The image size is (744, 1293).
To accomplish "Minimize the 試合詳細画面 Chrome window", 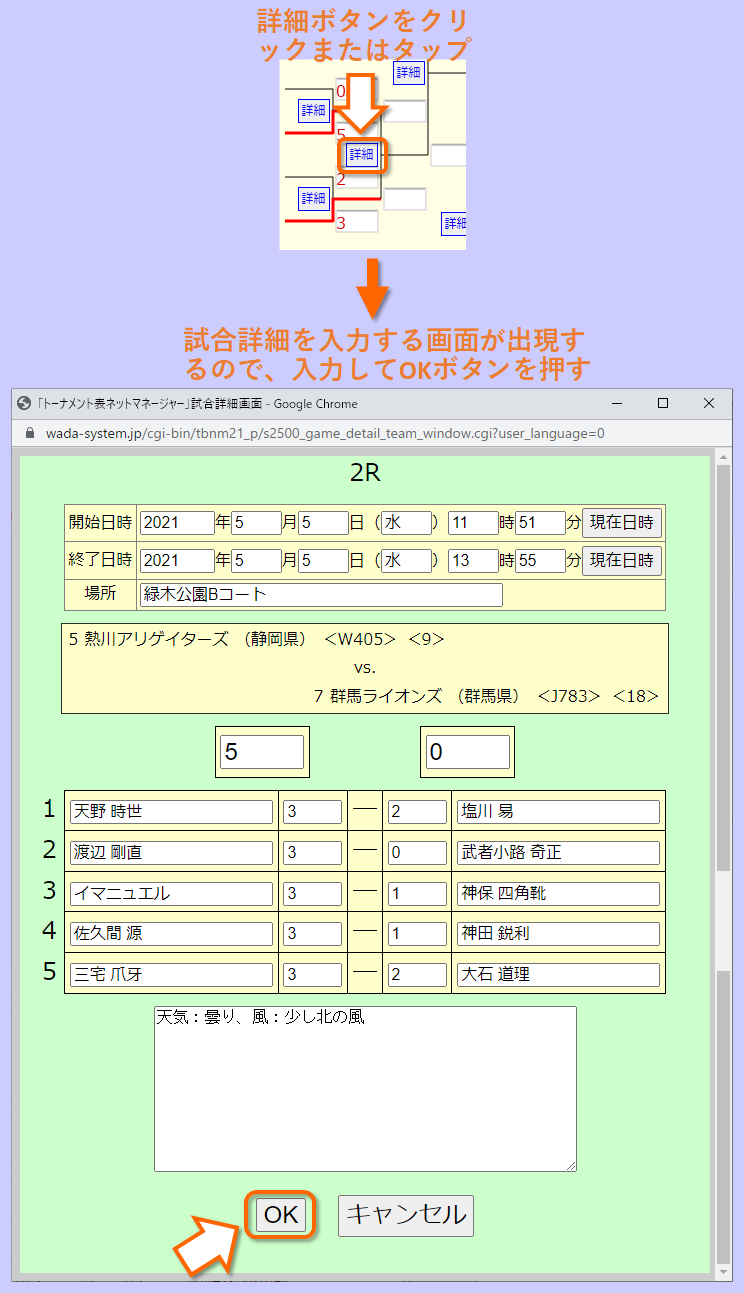I will (617, 403).
